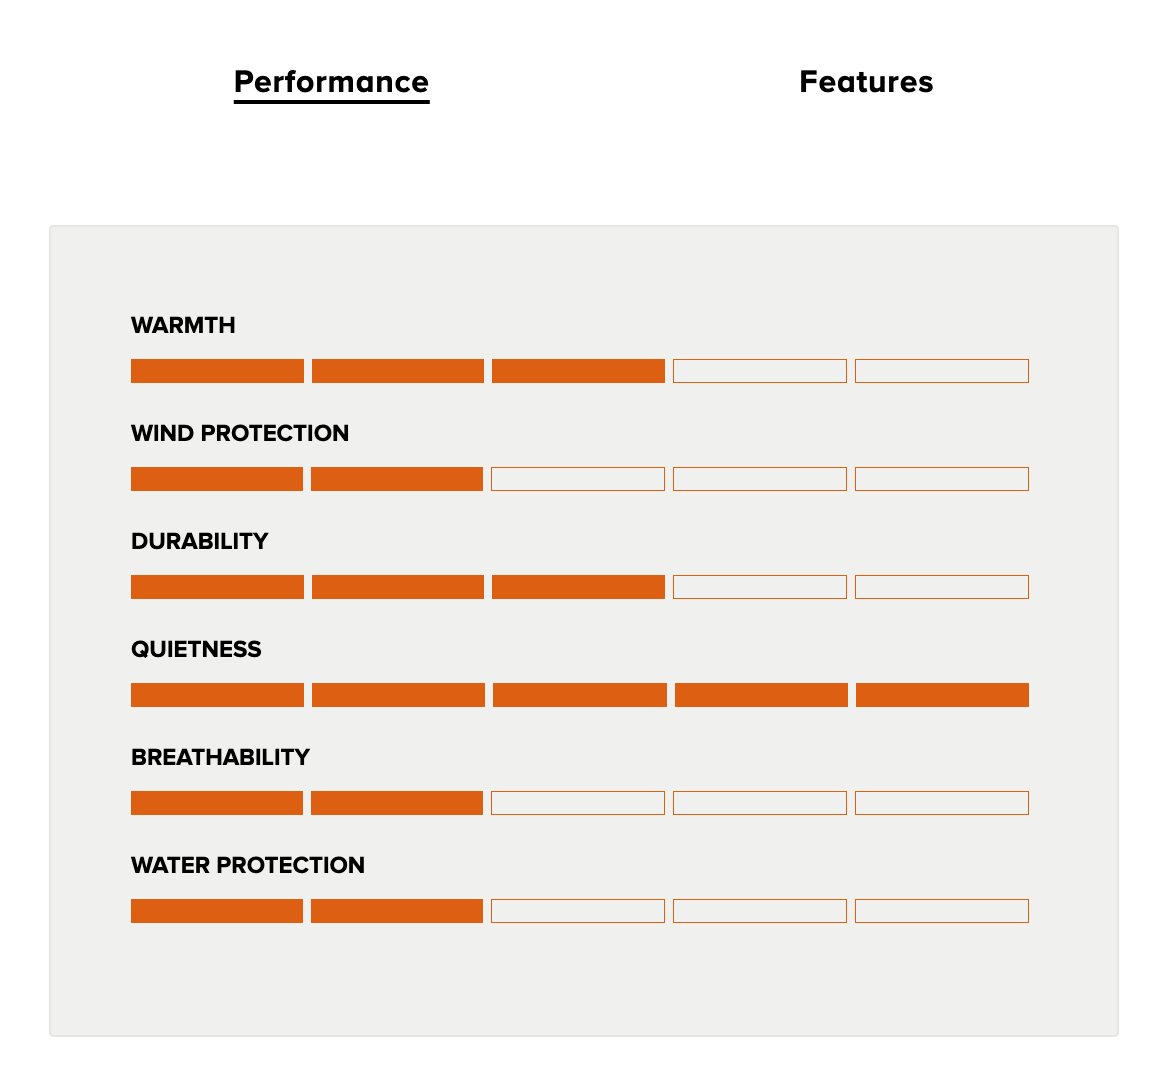This screenshot has width=1162, height=1078.
Task: Click the third empty Wind Protection segment
Action: [578, 479]
